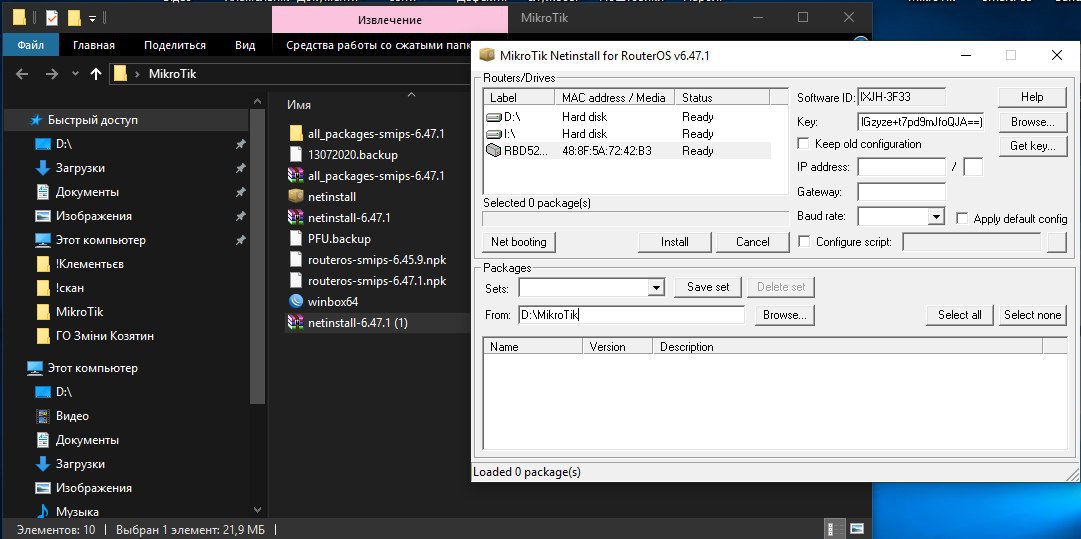This screenshot has height=539, width=1081.
Task: Sort by Имя column header
Action: tap(299, 105)
